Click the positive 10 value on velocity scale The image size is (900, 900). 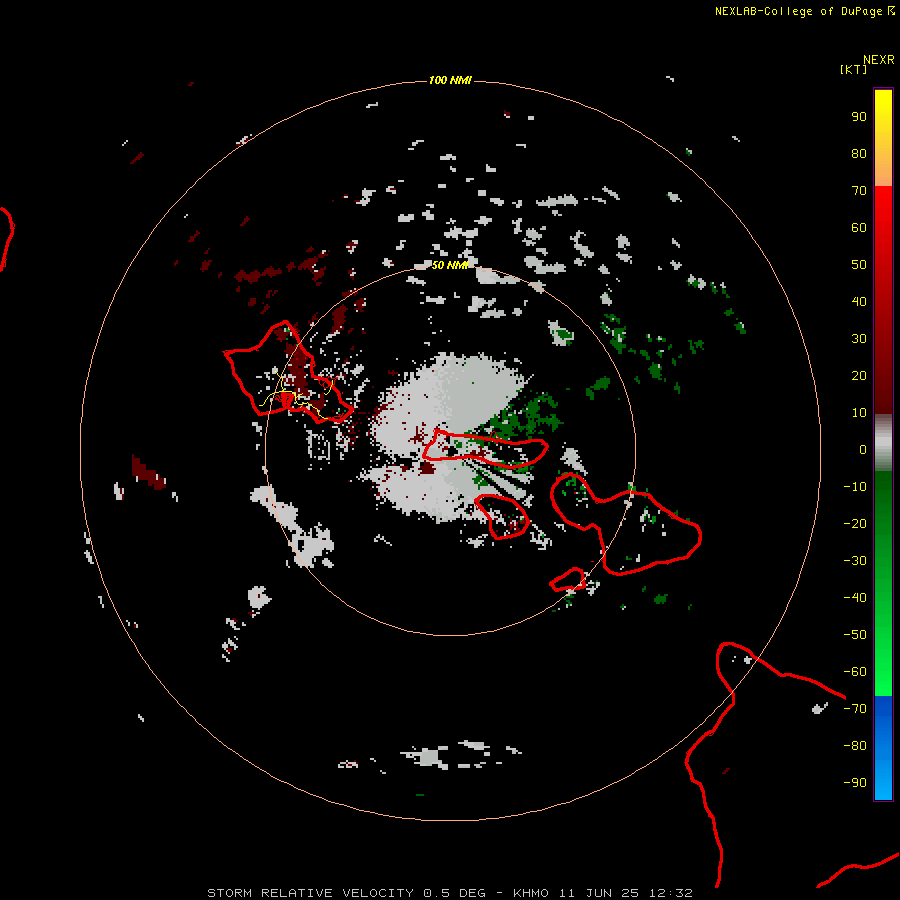pos(859,413)
